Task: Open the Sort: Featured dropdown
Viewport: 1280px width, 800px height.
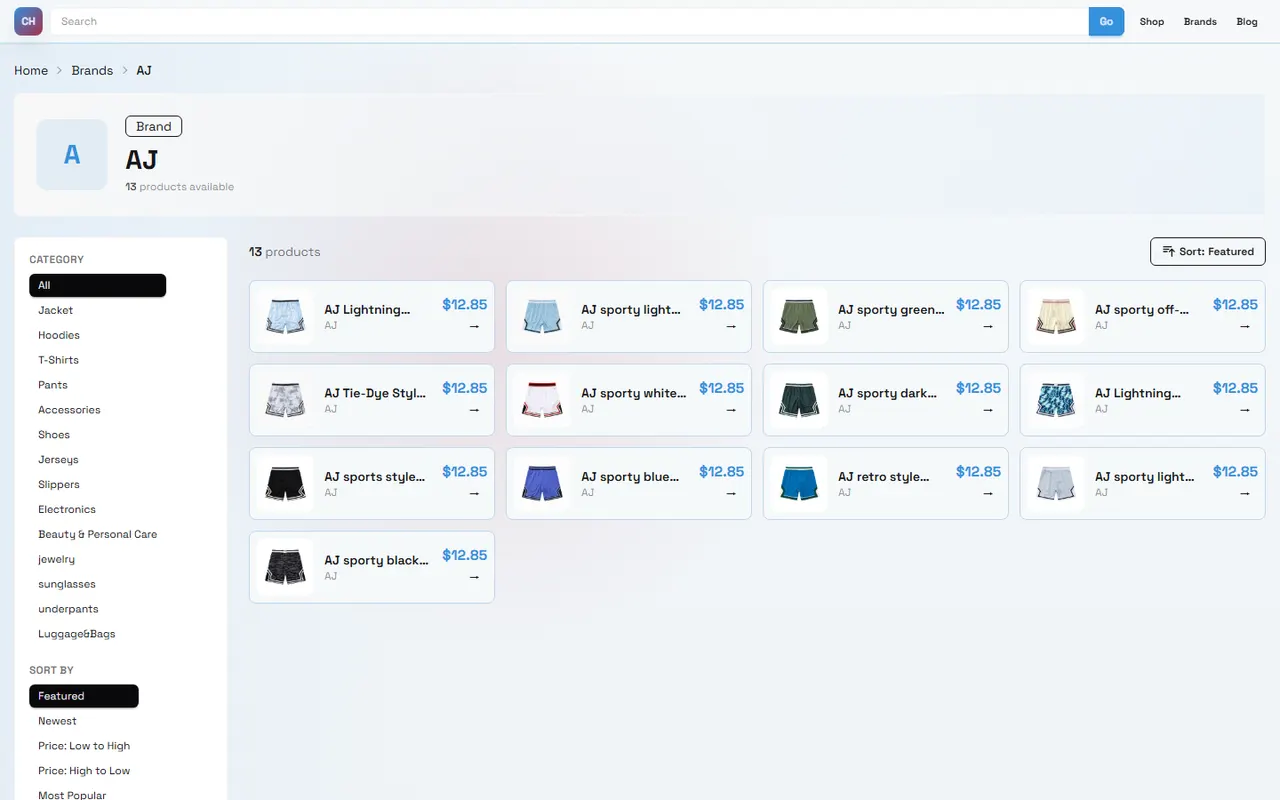Action: click(1208, 251)
